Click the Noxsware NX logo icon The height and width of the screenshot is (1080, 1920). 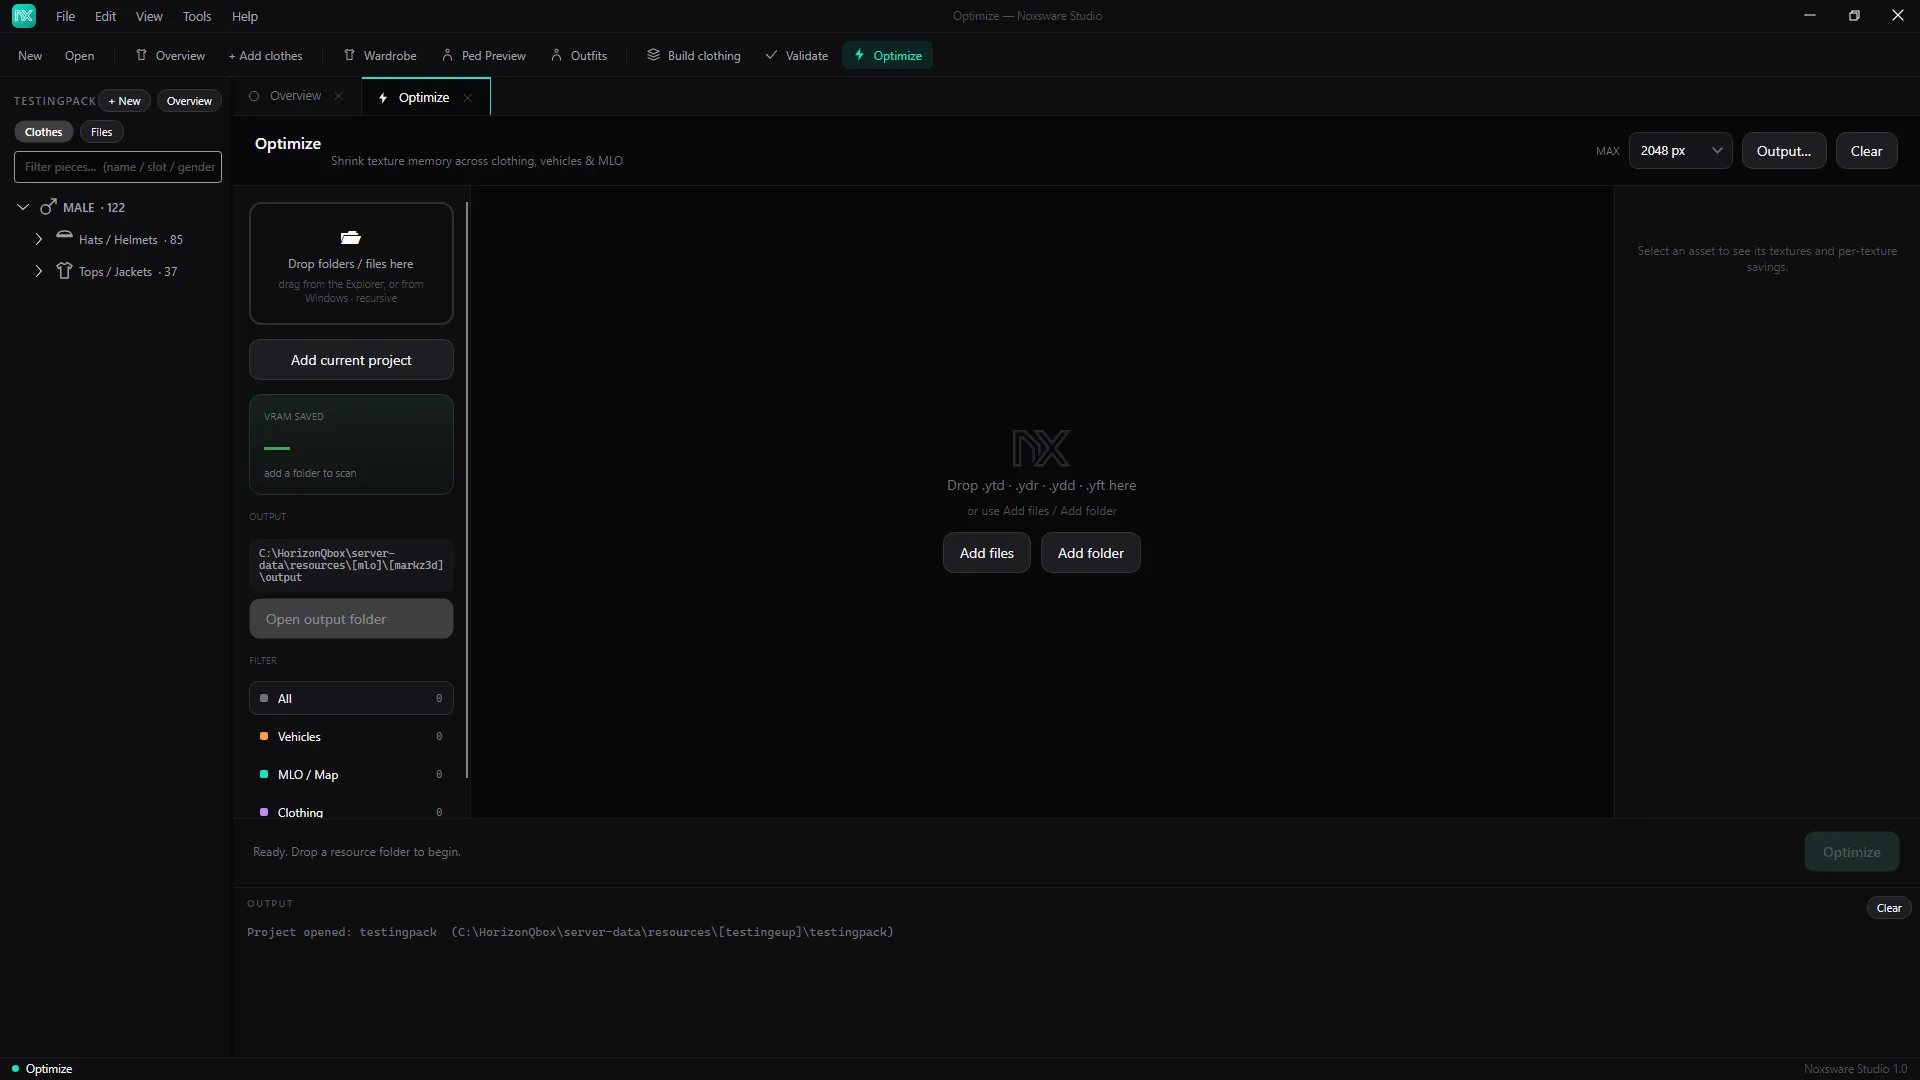coord(23,16)
